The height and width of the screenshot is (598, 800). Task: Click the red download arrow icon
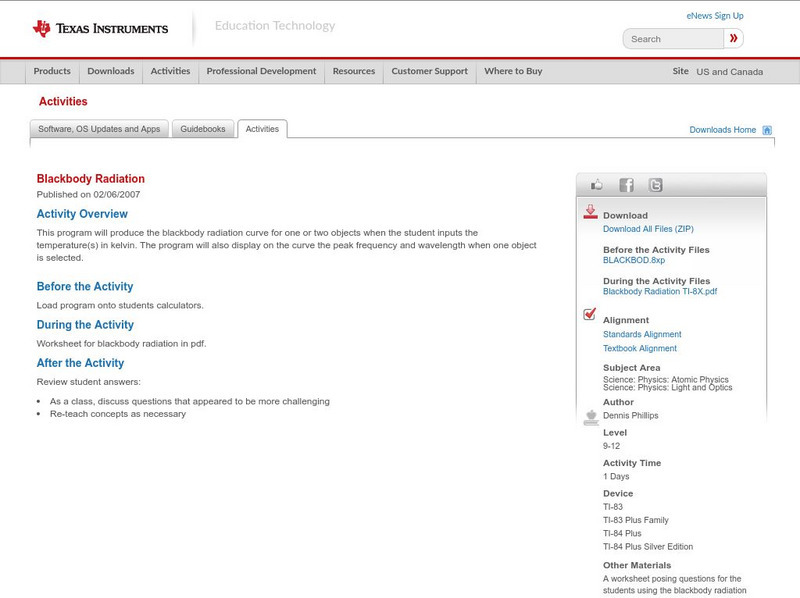click(x=590, y=212)
